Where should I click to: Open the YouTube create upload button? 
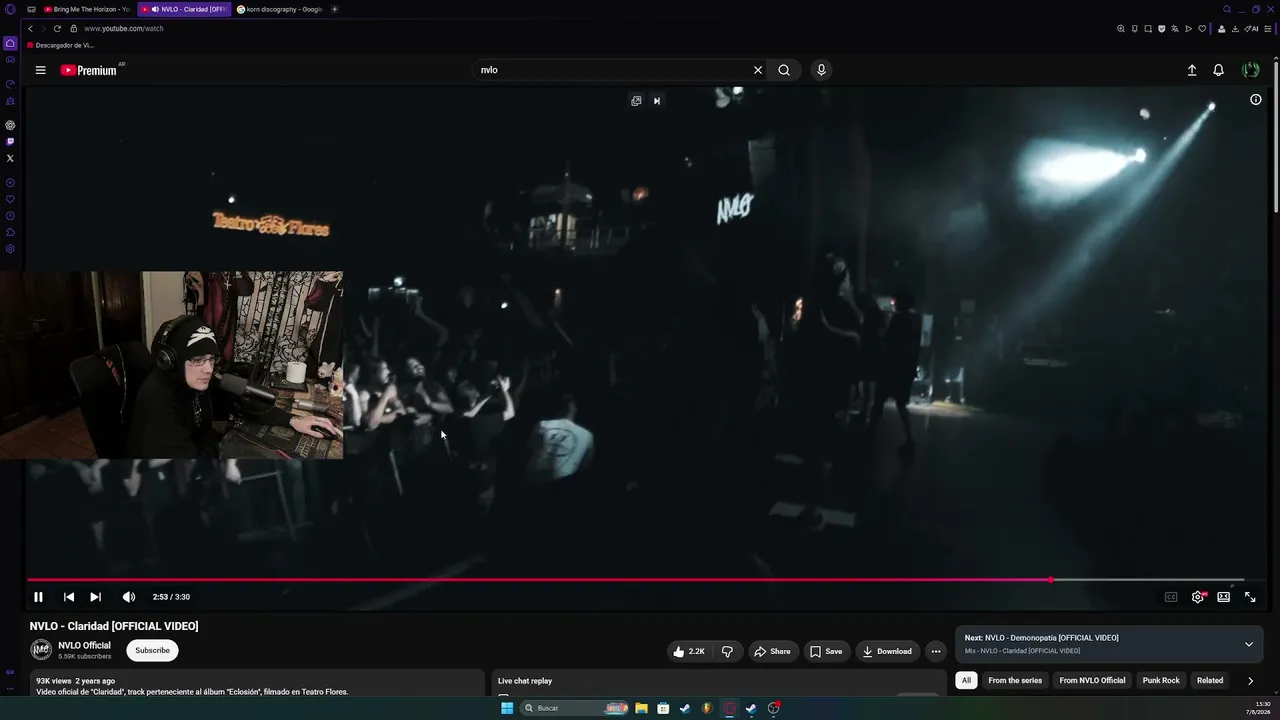pos(1192,70)
